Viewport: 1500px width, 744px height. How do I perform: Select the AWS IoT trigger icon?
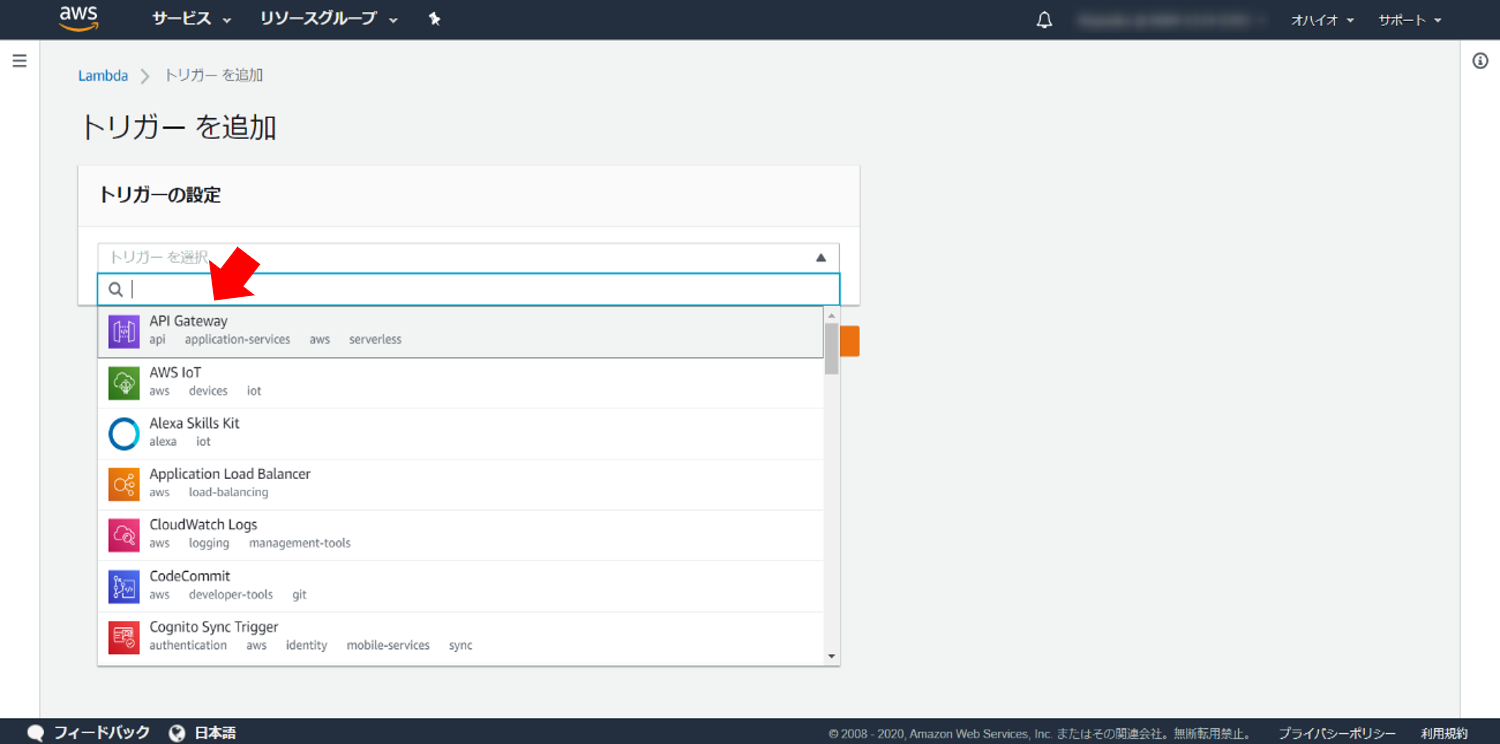point(124,383)
